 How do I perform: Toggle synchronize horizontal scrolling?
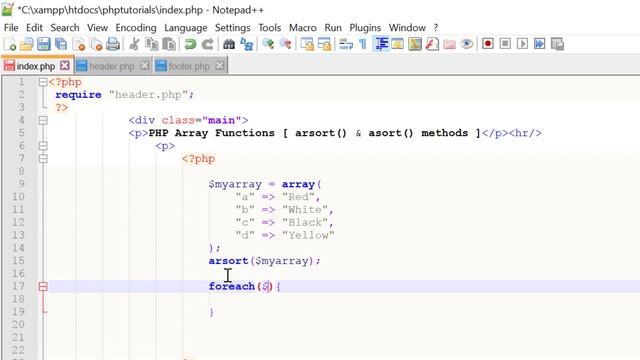[324, 44]
